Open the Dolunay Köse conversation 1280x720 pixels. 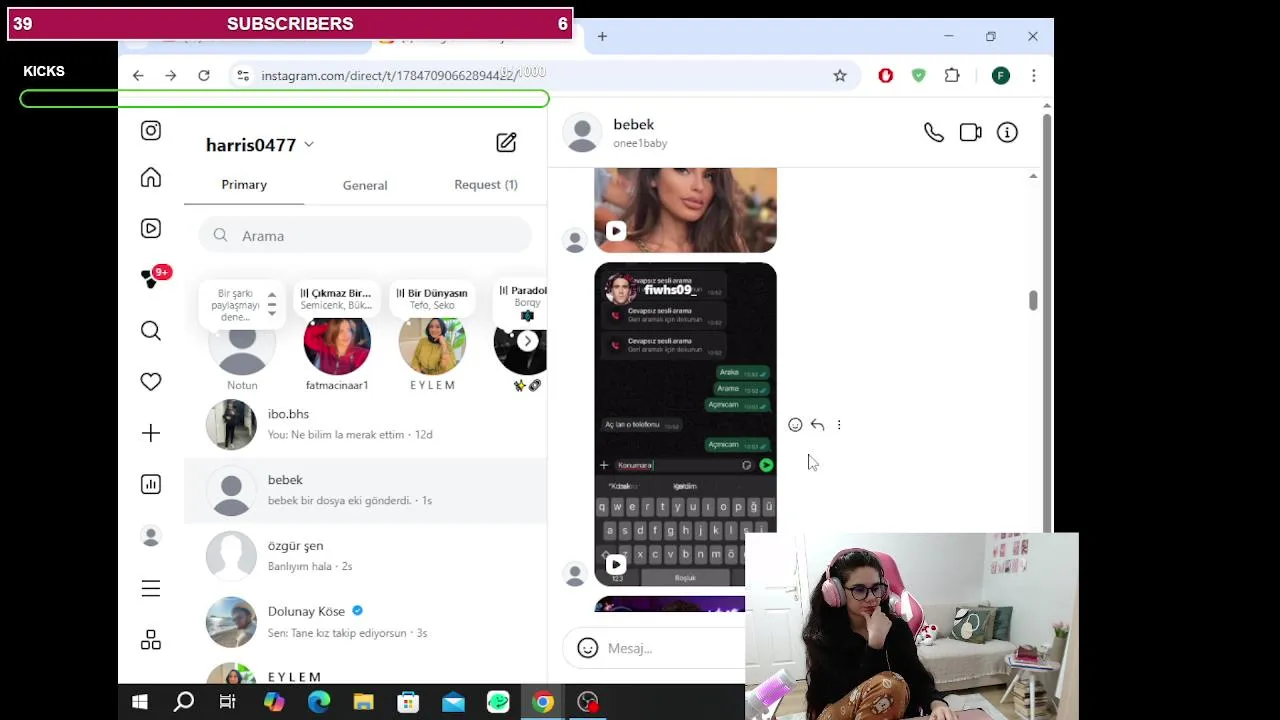click(x=365, y=622)
